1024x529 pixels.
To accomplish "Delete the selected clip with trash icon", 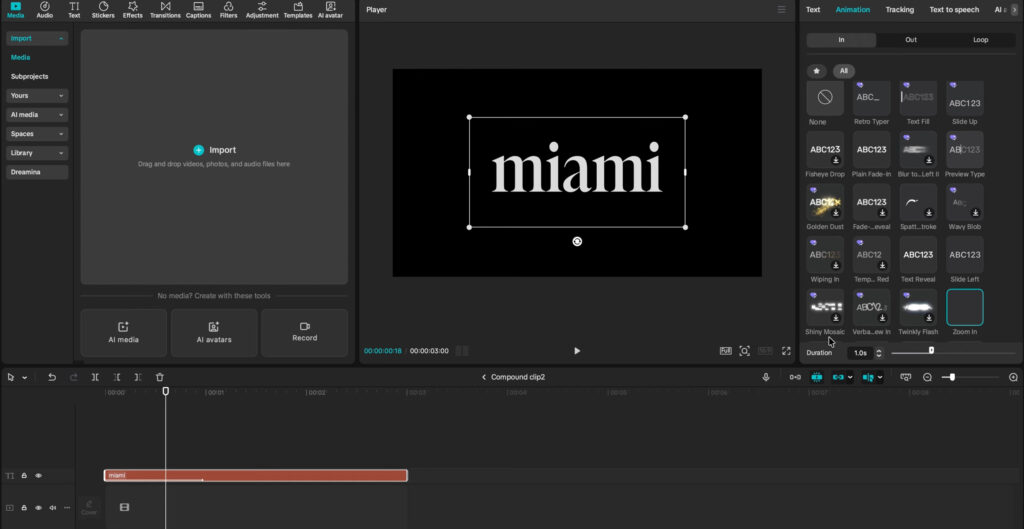I will [x=160, y=377].
